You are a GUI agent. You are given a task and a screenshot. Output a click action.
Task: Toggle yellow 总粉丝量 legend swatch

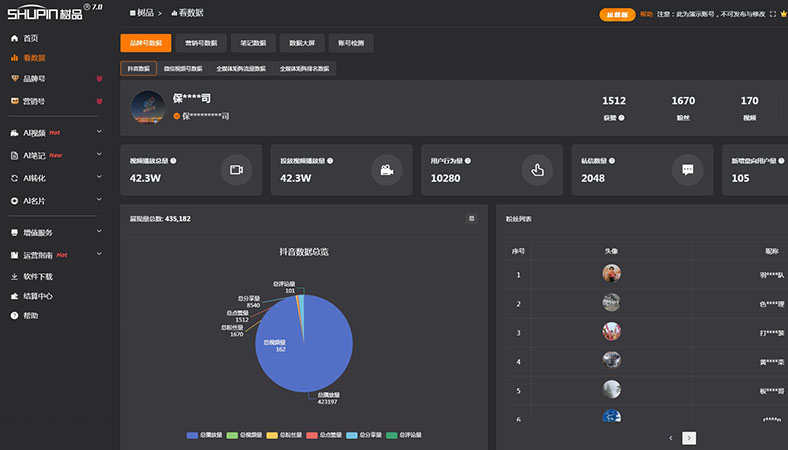tap(272, 435)
